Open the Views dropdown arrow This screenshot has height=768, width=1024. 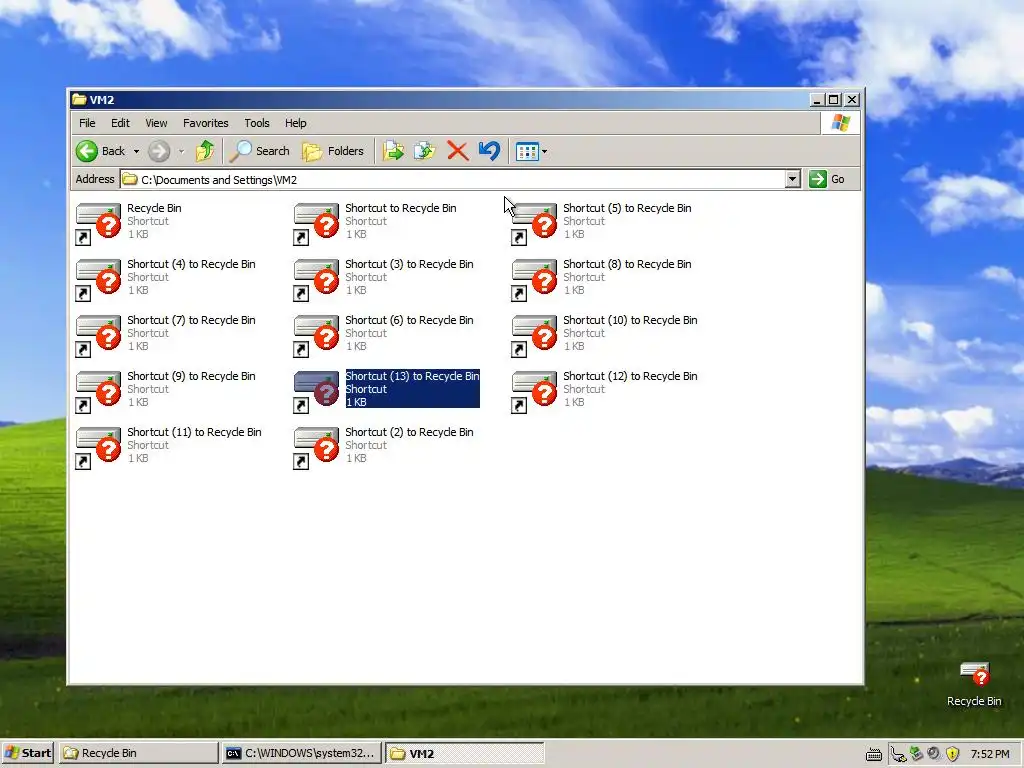(545, 152)
